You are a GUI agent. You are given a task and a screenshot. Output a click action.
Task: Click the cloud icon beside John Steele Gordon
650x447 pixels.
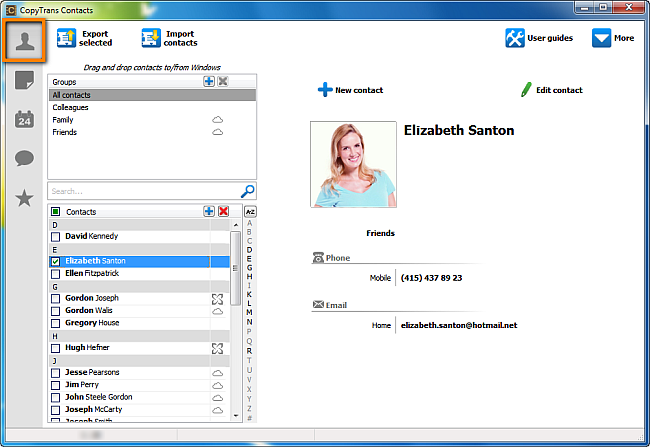(x=218, y=398)
